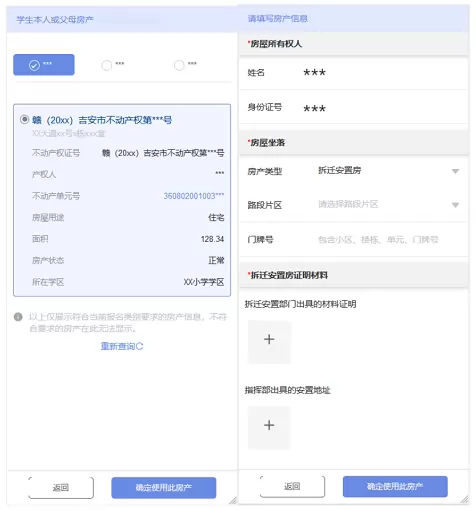Click plus icon under 指挥部出具的安置地址
This screenshot has height=511, width=476.
[x=269, y=425]
